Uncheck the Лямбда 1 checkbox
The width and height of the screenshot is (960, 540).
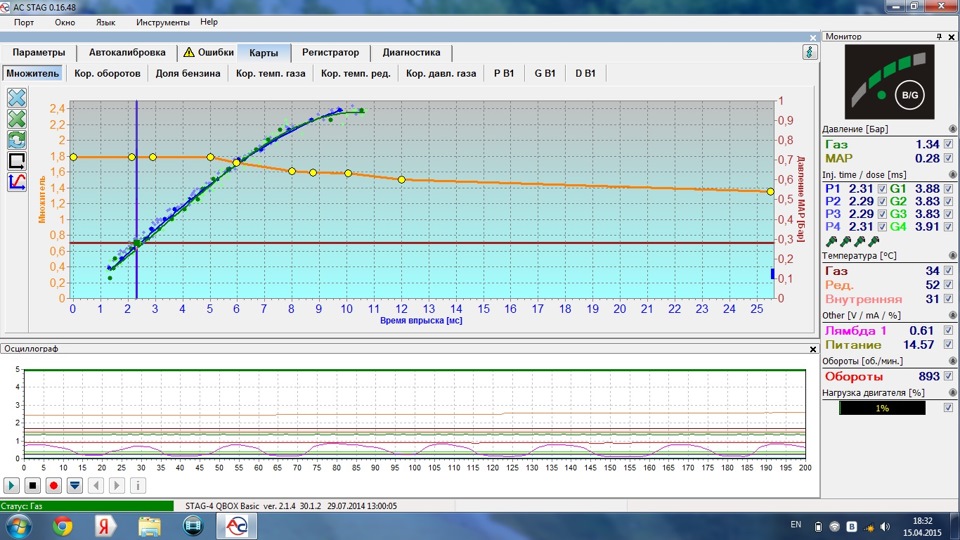coord(948,330)
